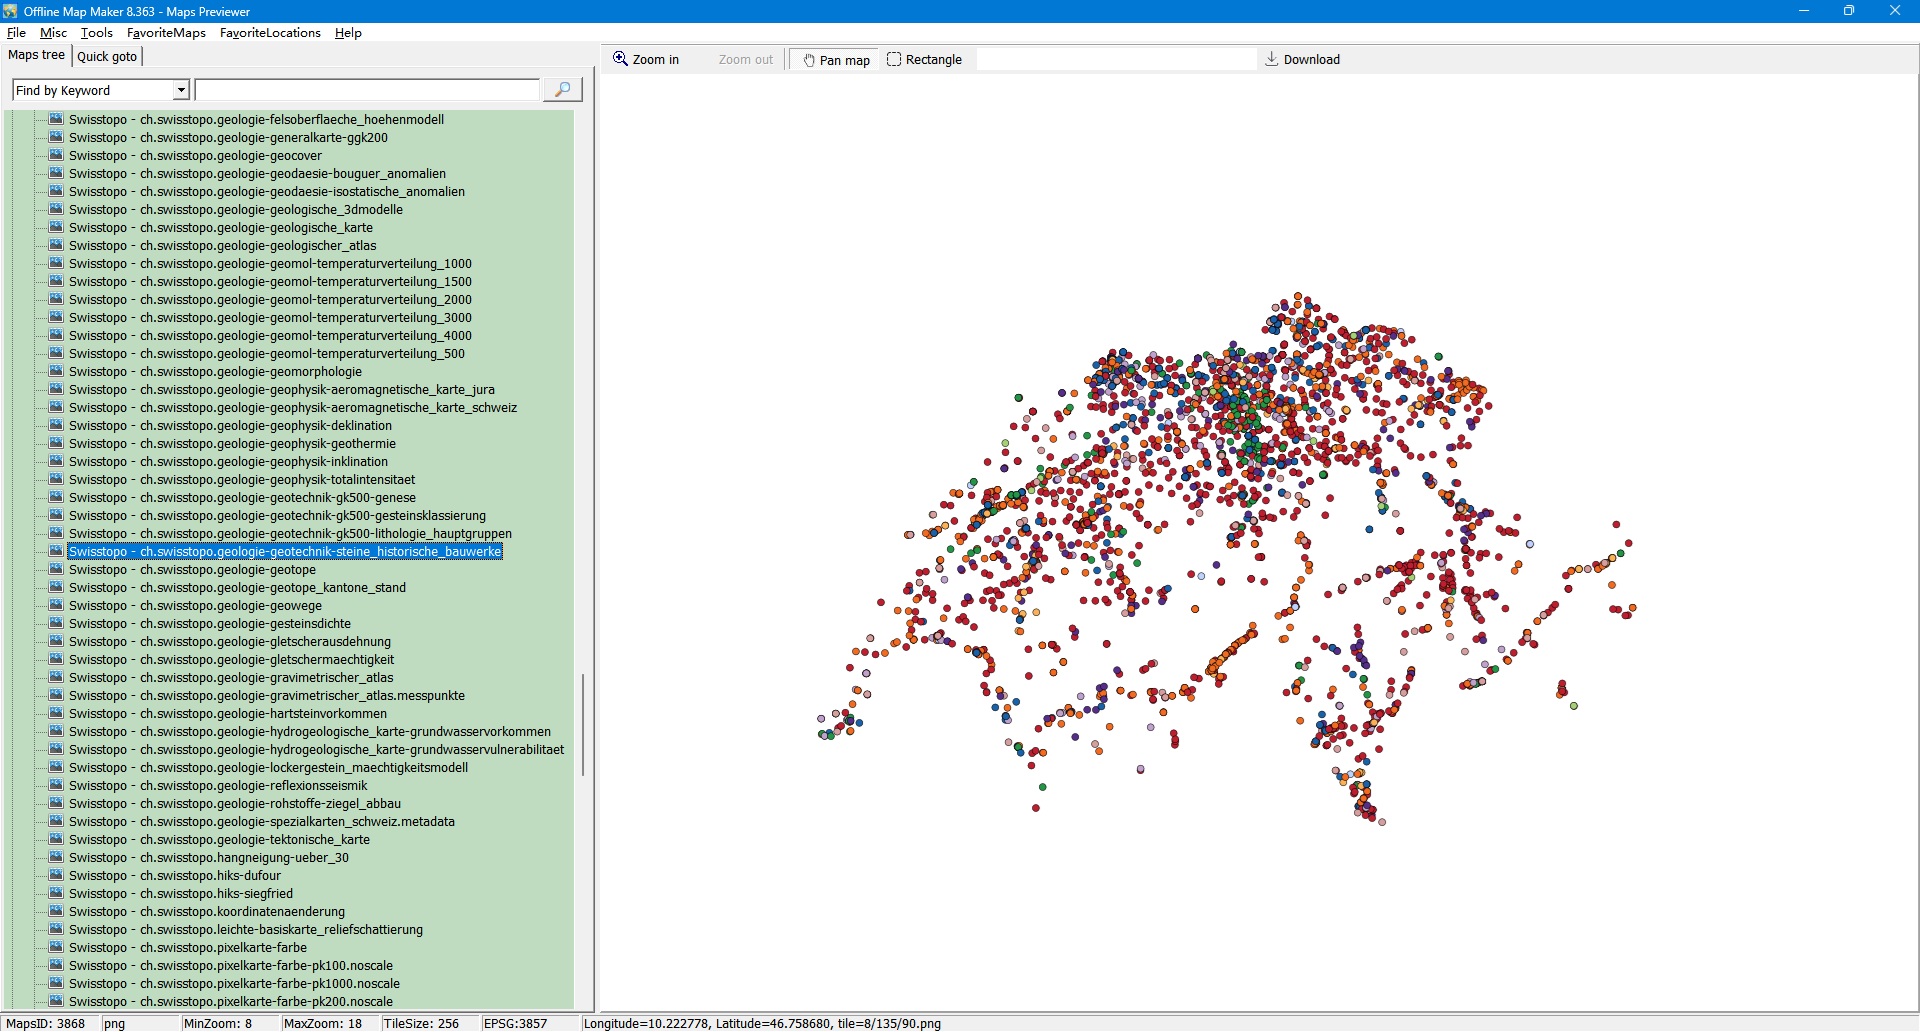Click map icon beside geologie-geocover entry
Viewport: 1920px width, 1032px height.
tap(56, 155)
